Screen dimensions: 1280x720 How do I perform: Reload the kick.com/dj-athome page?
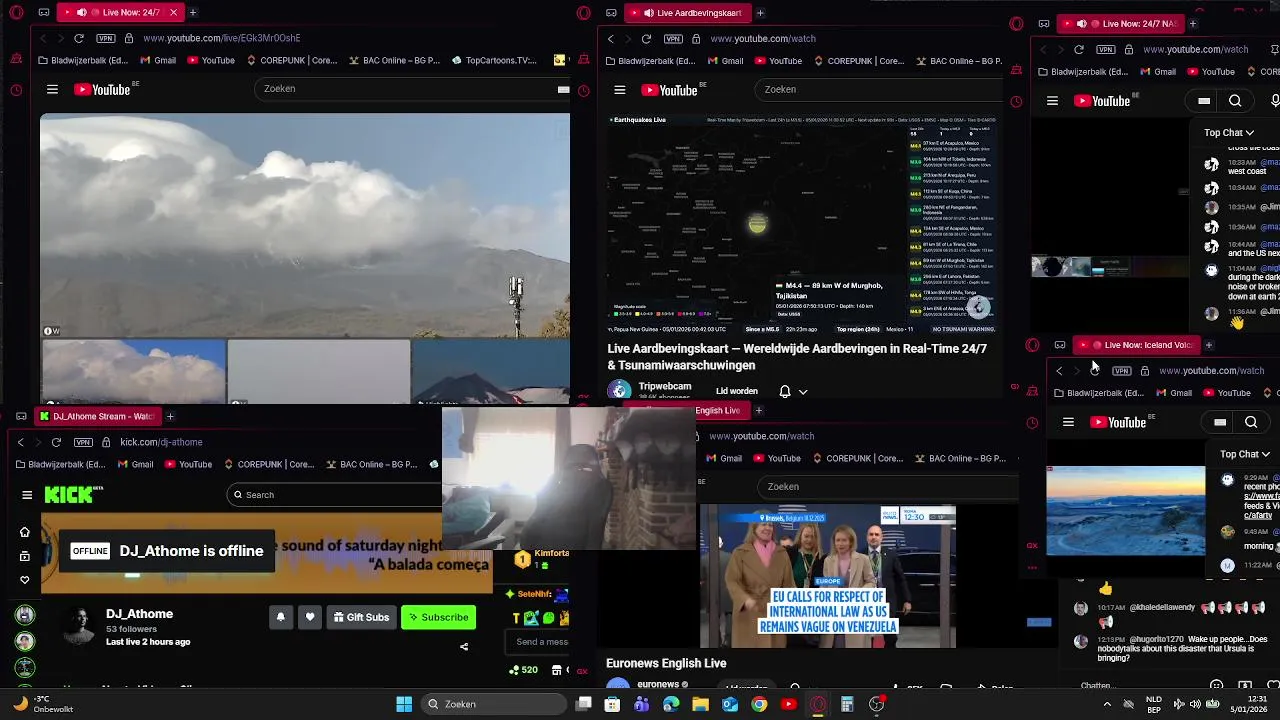(56, 442)
